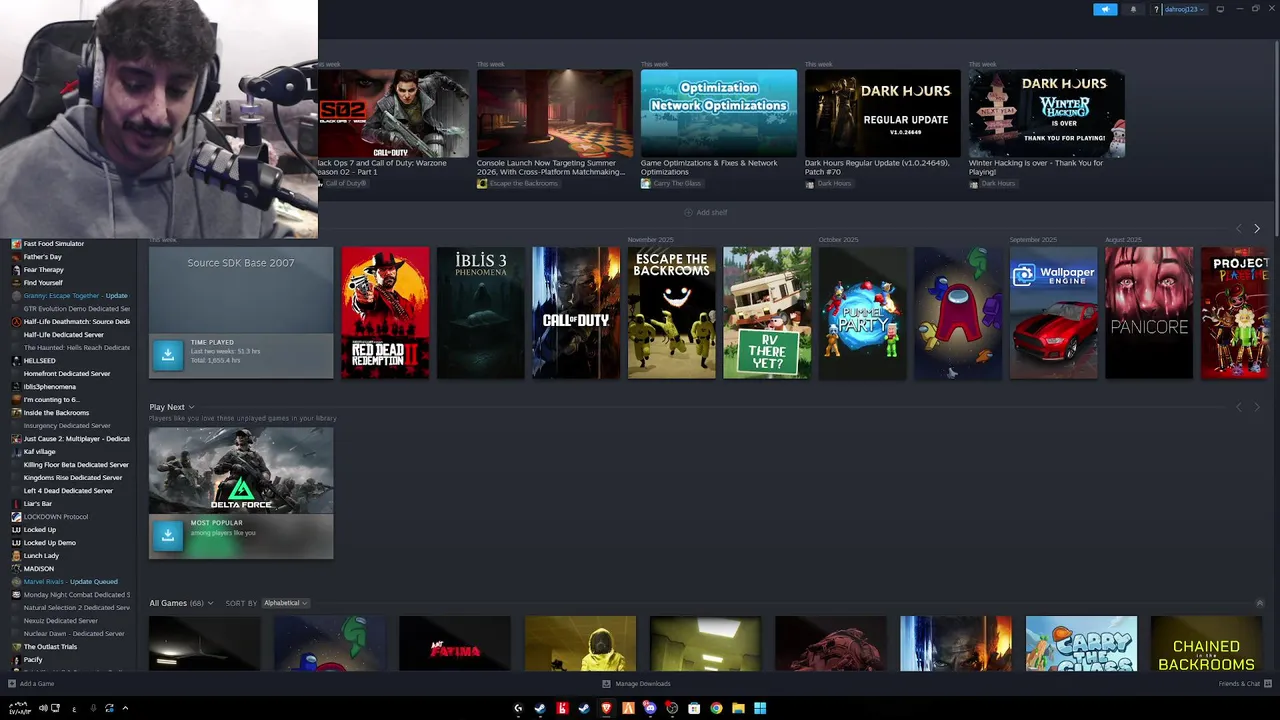
Task: Switch to Big Picture mode icon
Action: tap(1220, 9)
